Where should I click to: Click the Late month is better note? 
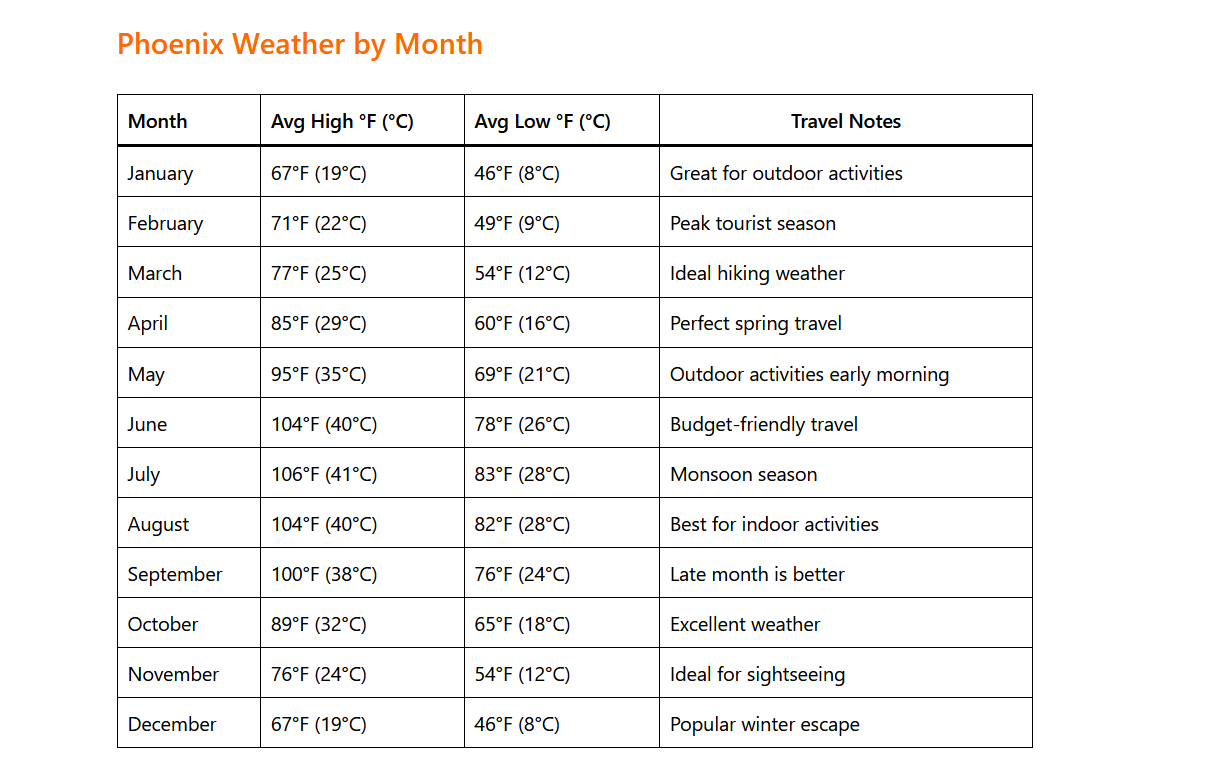757,574
